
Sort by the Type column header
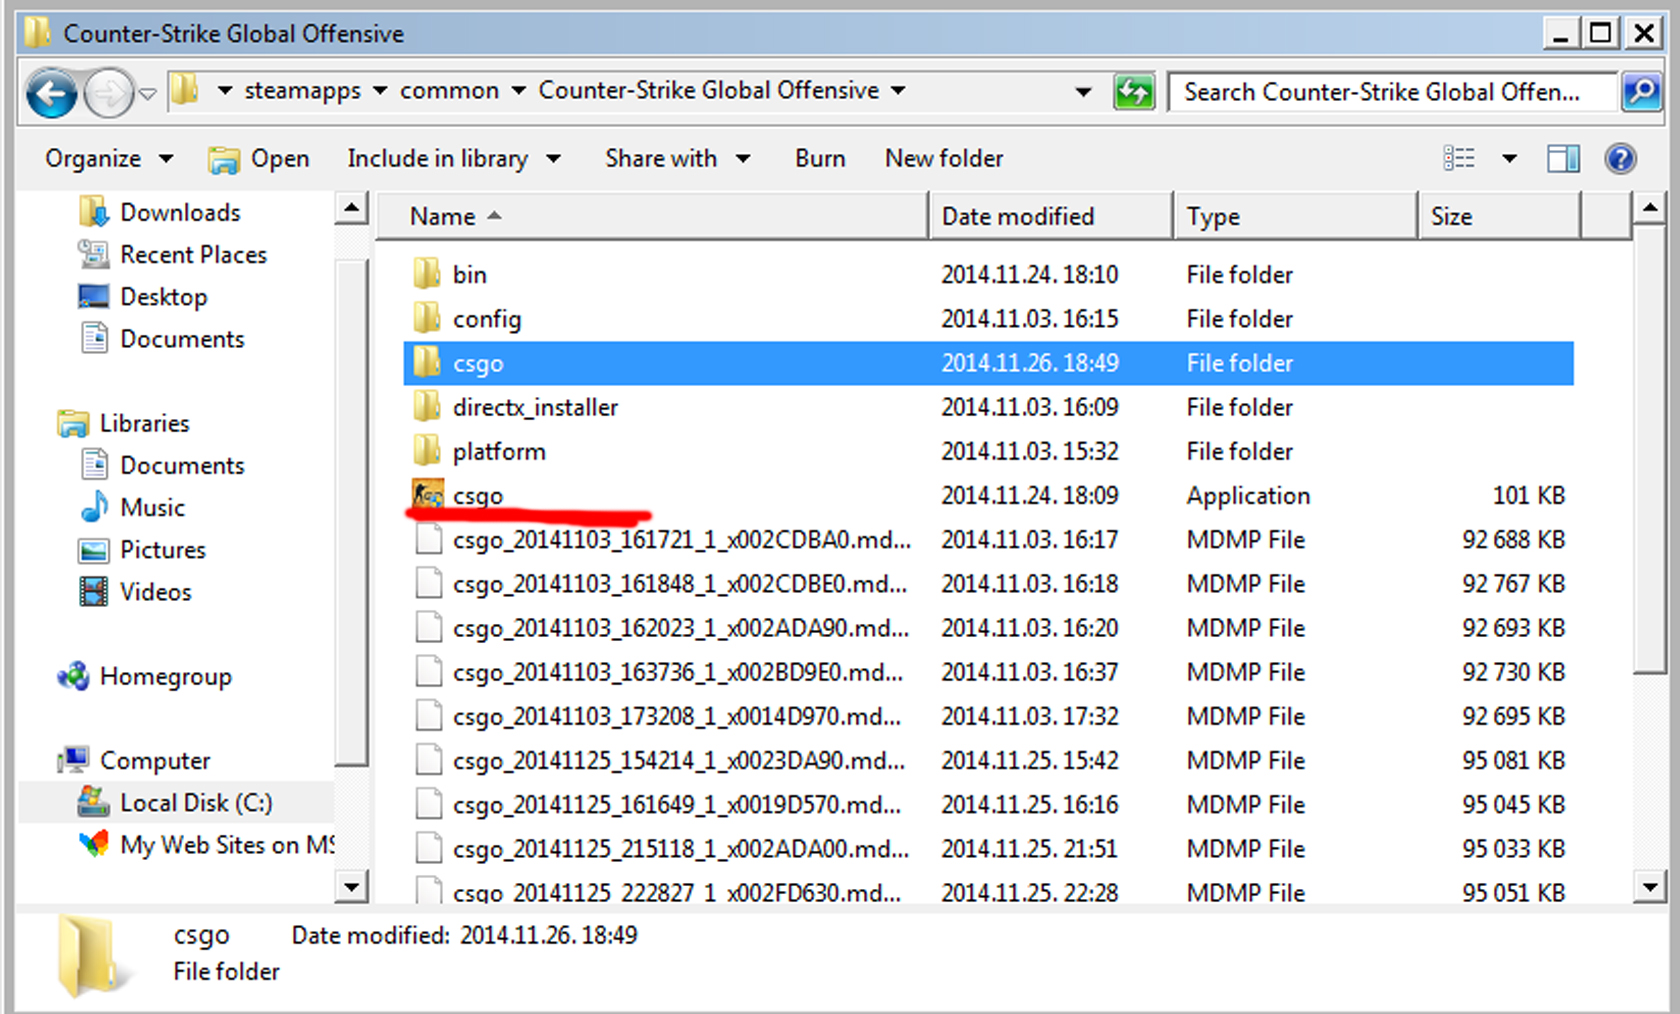1296,216
